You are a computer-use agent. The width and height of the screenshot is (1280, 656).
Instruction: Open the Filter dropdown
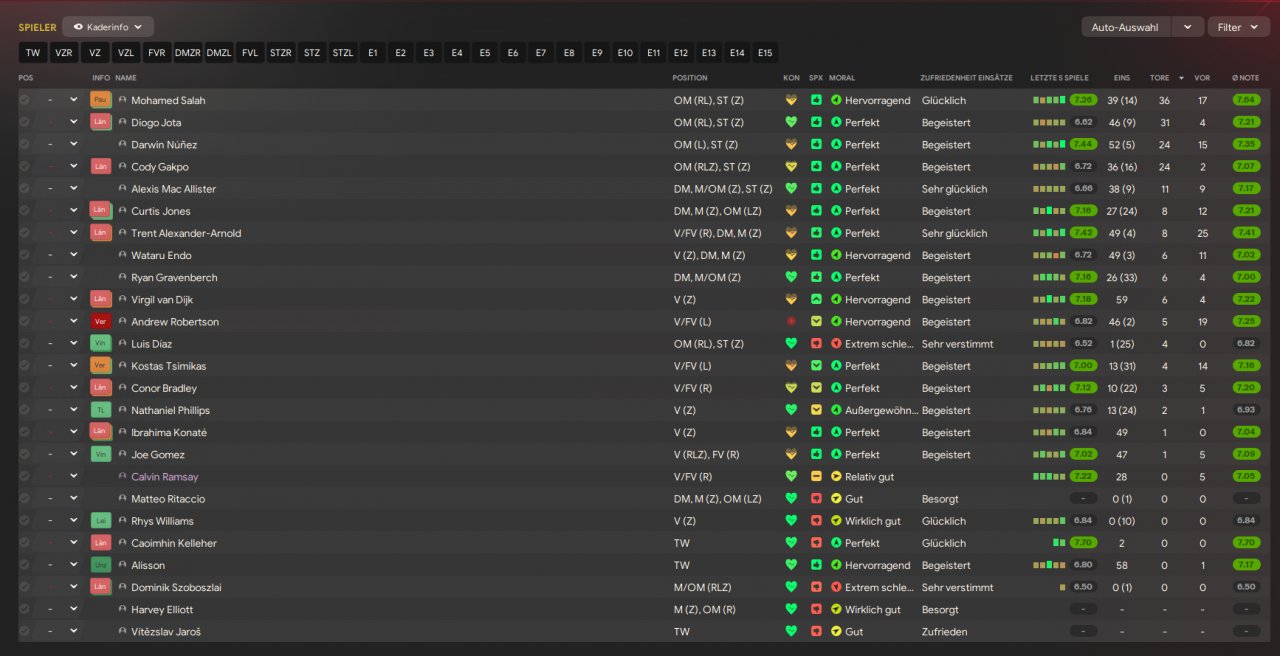(1238, 27)
